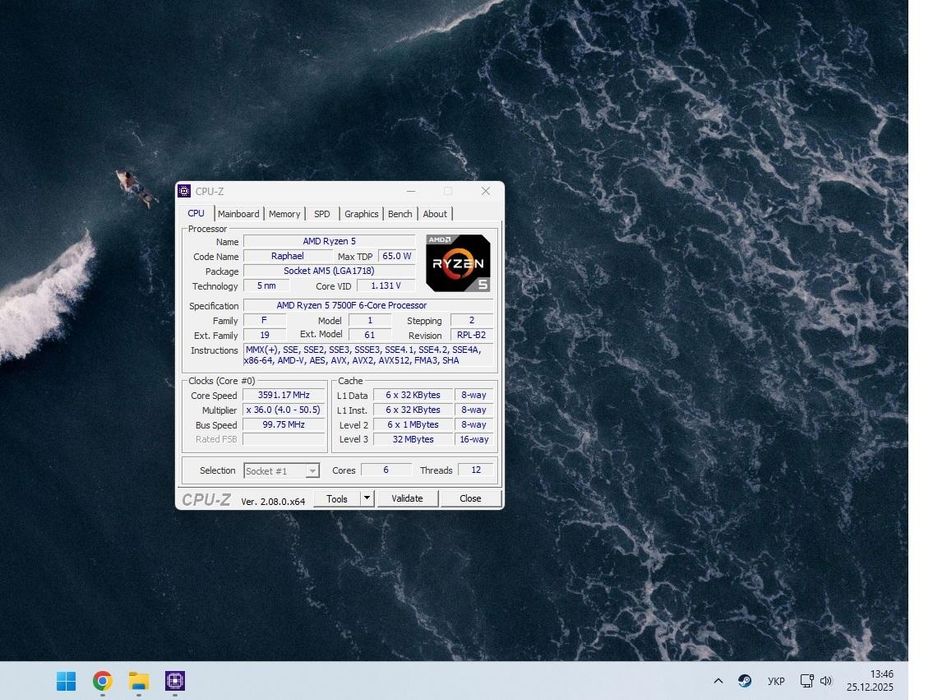Close the CPU-Z window with X

coord(486,191)
